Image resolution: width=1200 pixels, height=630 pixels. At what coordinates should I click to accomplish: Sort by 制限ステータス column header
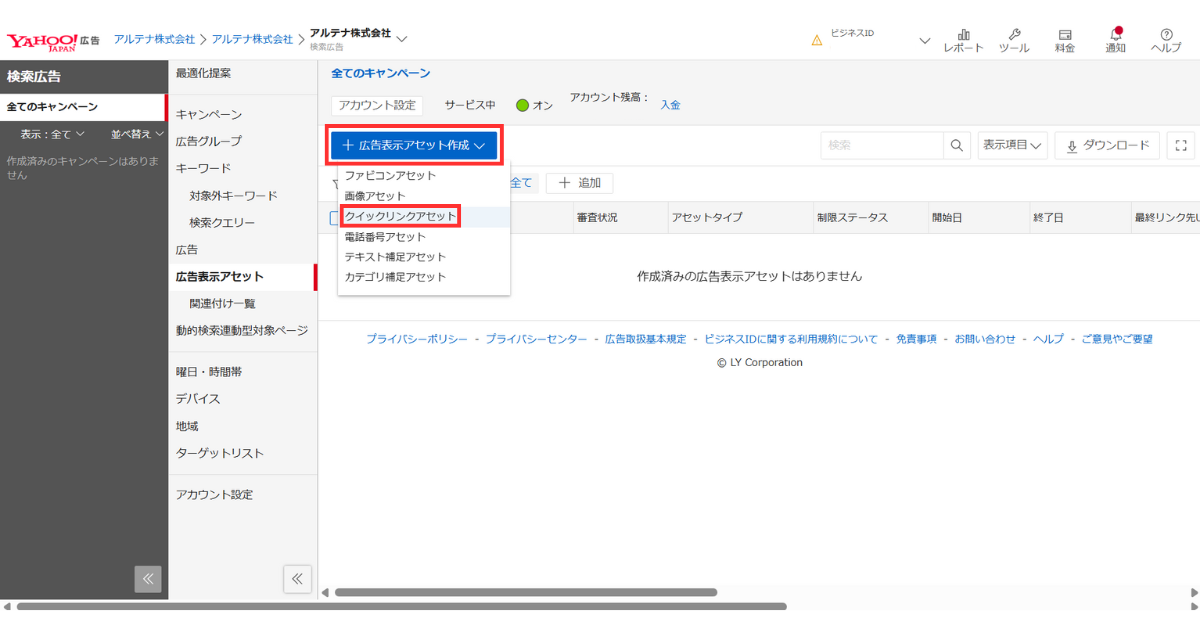click(x=852, y=217)
